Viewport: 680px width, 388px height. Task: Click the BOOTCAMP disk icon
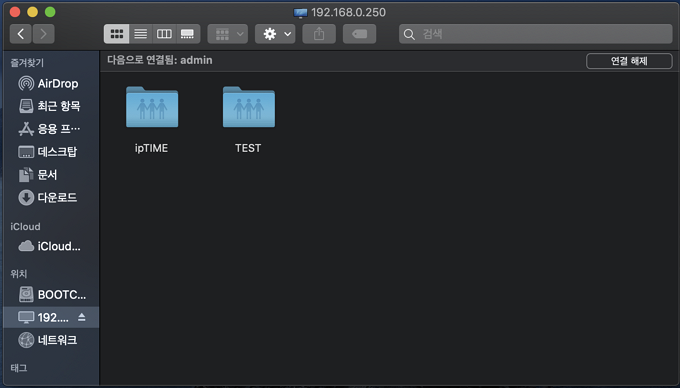point(26,295)
